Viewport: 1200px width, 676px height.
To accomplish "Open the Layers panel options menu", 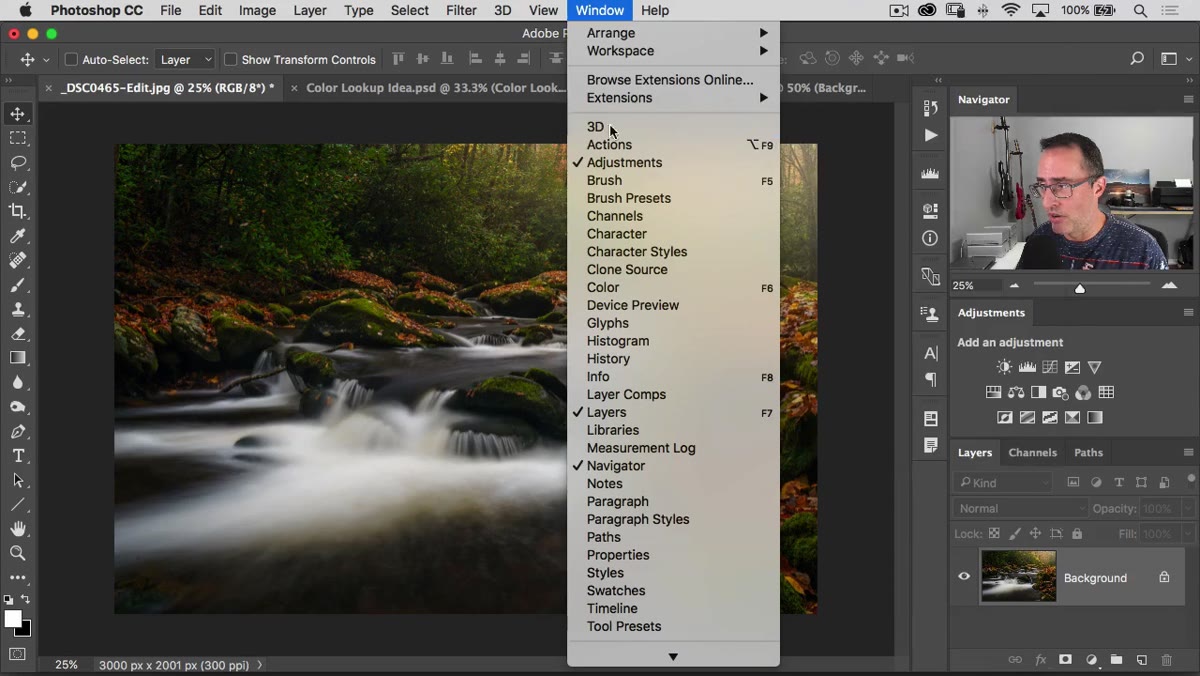I will [1188, 453].
